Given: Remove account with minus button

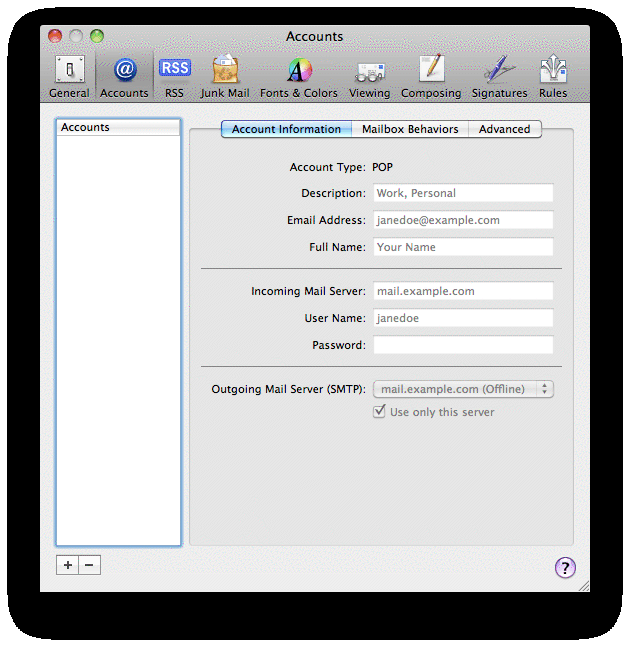Looking at the screenshot, I should (90, 565).
